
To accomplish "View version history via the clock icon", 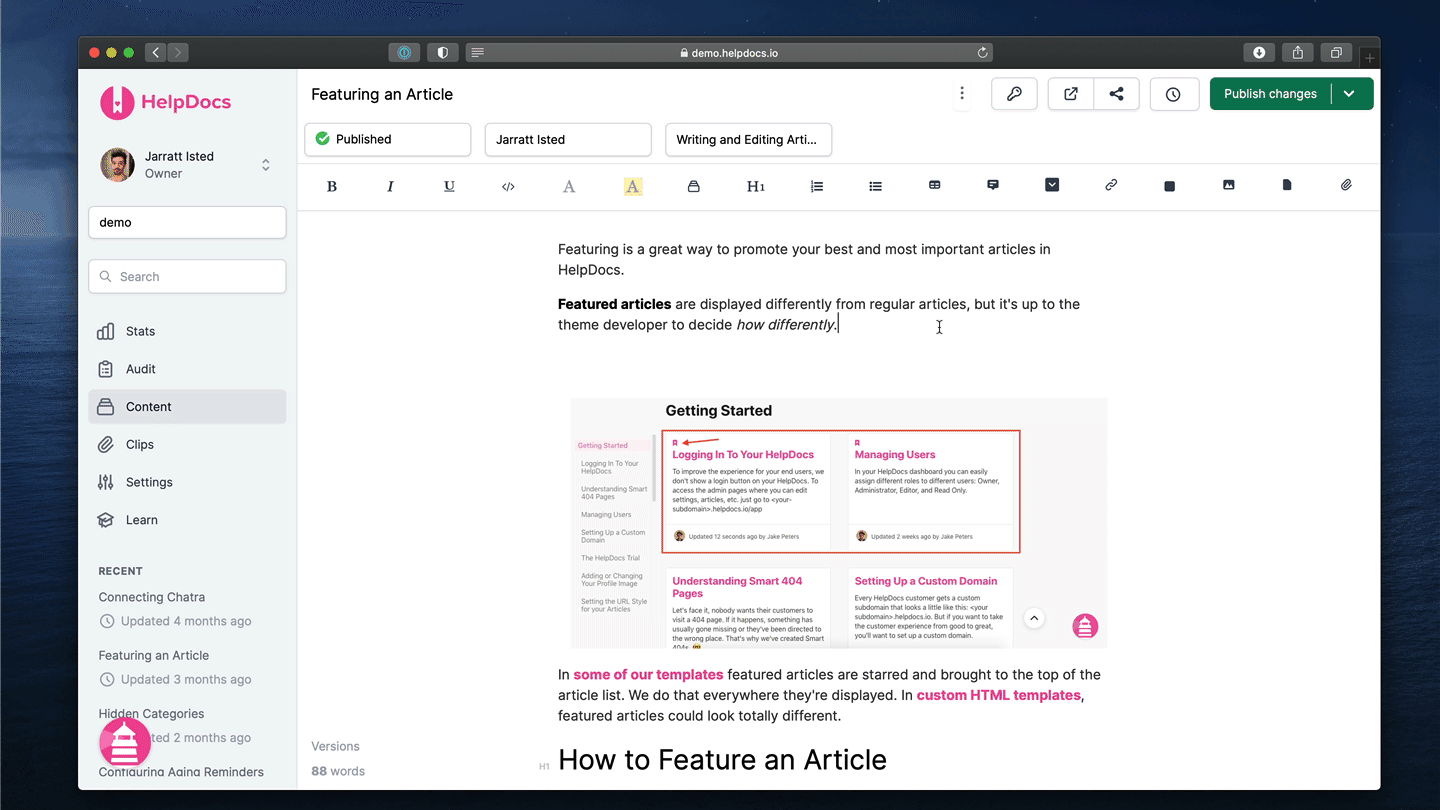I will [x=1173, y=94].
